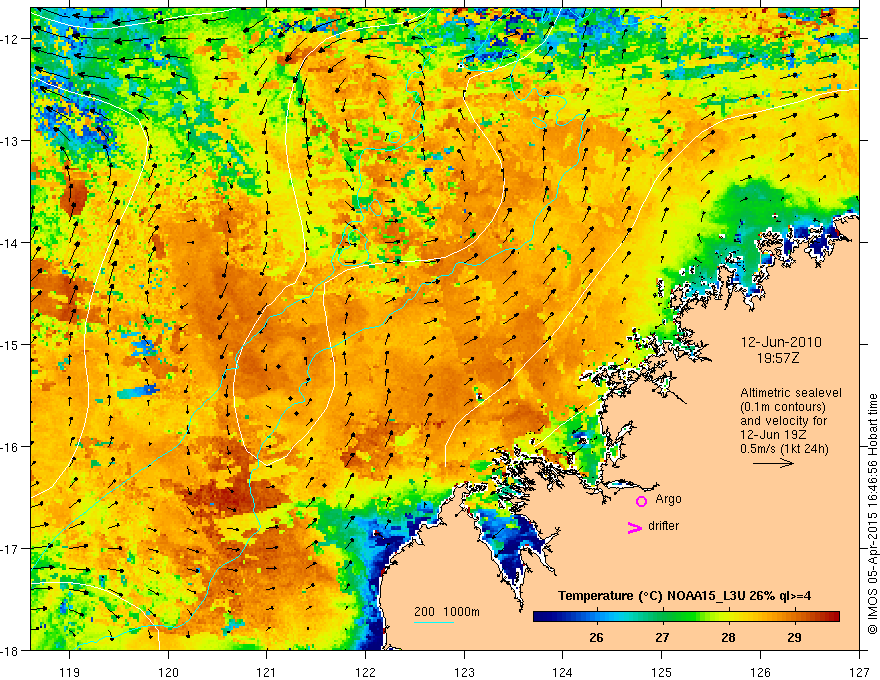The image size is (880, 680).
Task: Click the temperature color bar
Action: click(x=686, y=617)
